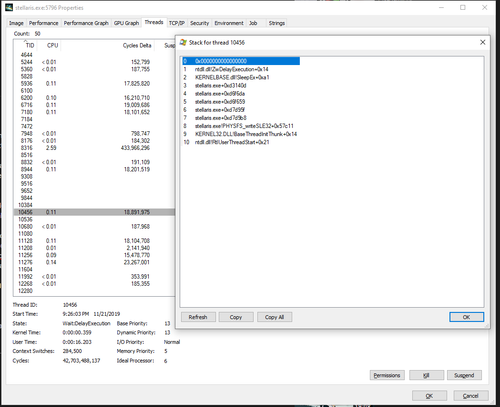Click the Copy button in stack dialog
Viewport: 500px width, 407px height.
coord(236,317)
